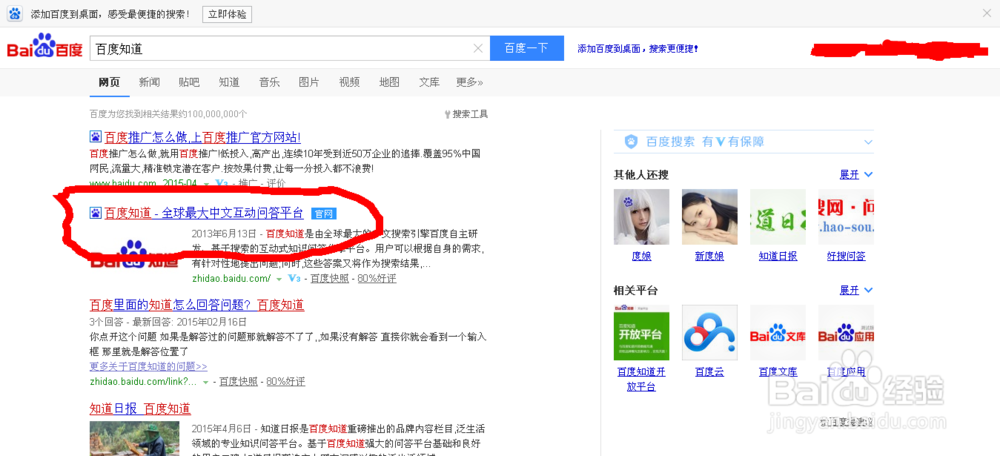
Task: Click the 新度娘 thumbnail image
Action: tap(710, 217)
